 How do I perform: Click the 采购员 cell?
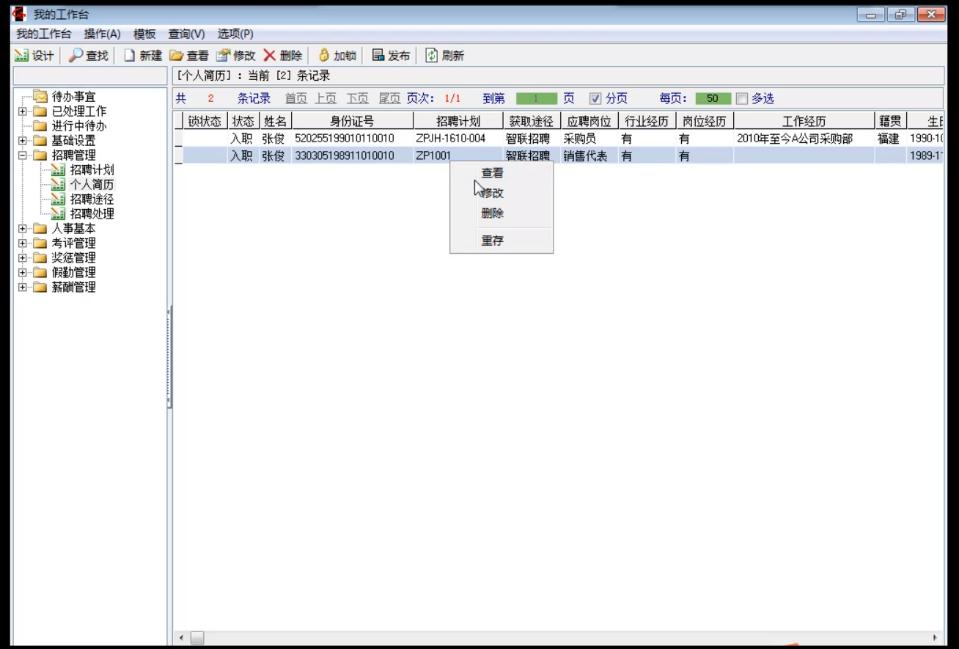(590, 139)
